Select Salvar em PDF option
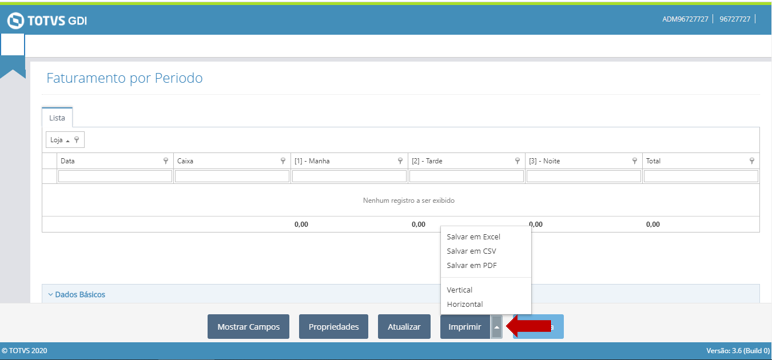This screenshot has height=362, width=773. [x=472, y=265]
